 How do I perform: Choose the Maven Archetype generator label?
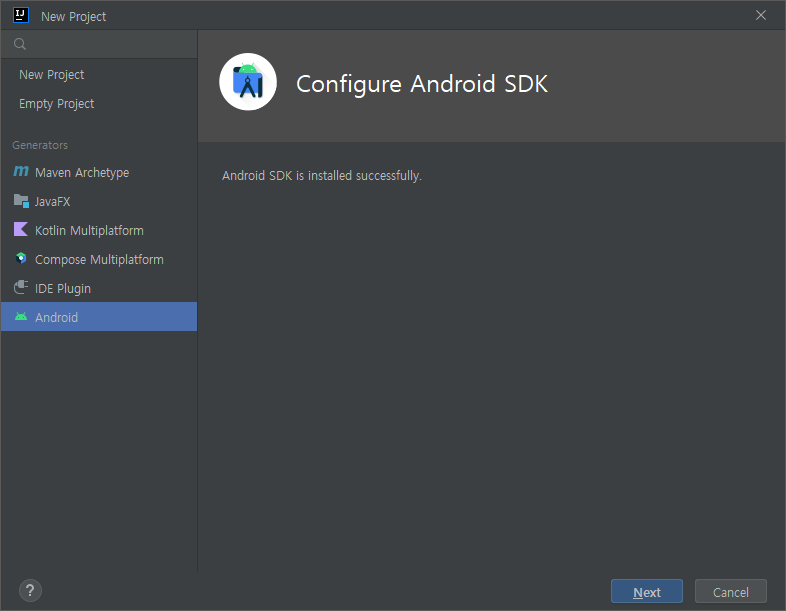tap(82, 173)
